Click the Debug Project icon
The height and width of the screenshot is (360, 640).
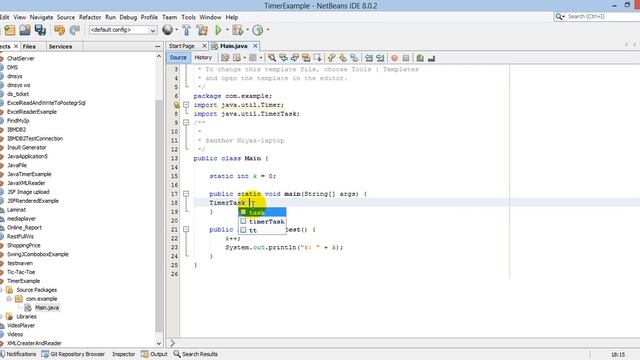(x=237, y=30)
